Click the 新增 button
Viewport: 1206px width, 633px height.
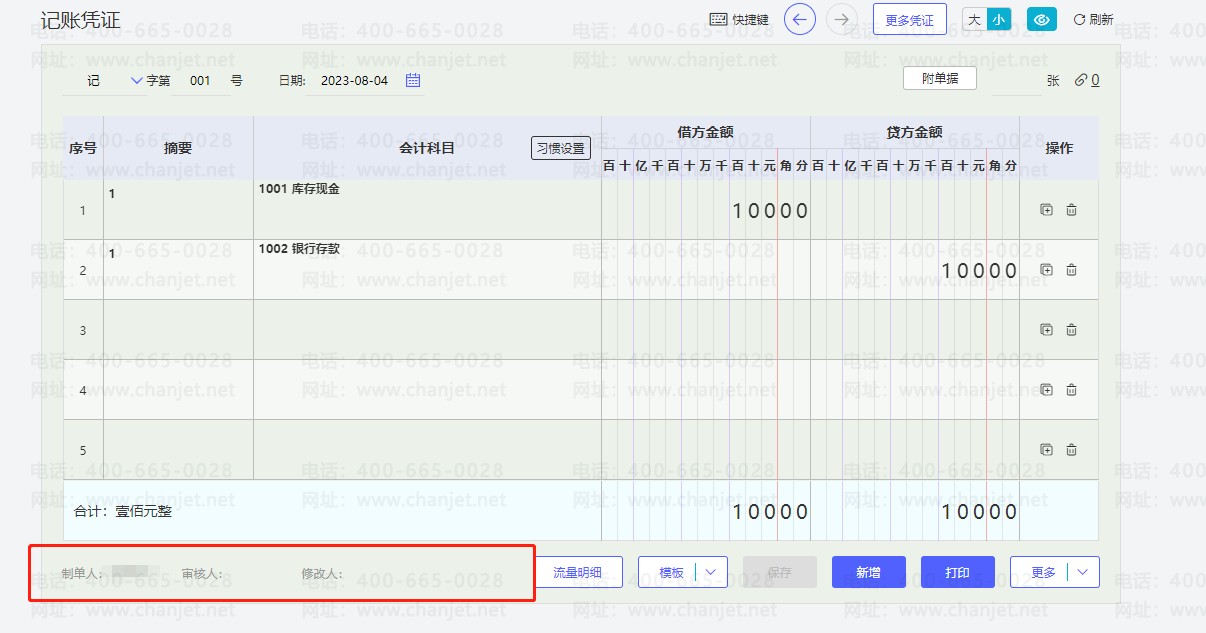[x=868, y=572]
